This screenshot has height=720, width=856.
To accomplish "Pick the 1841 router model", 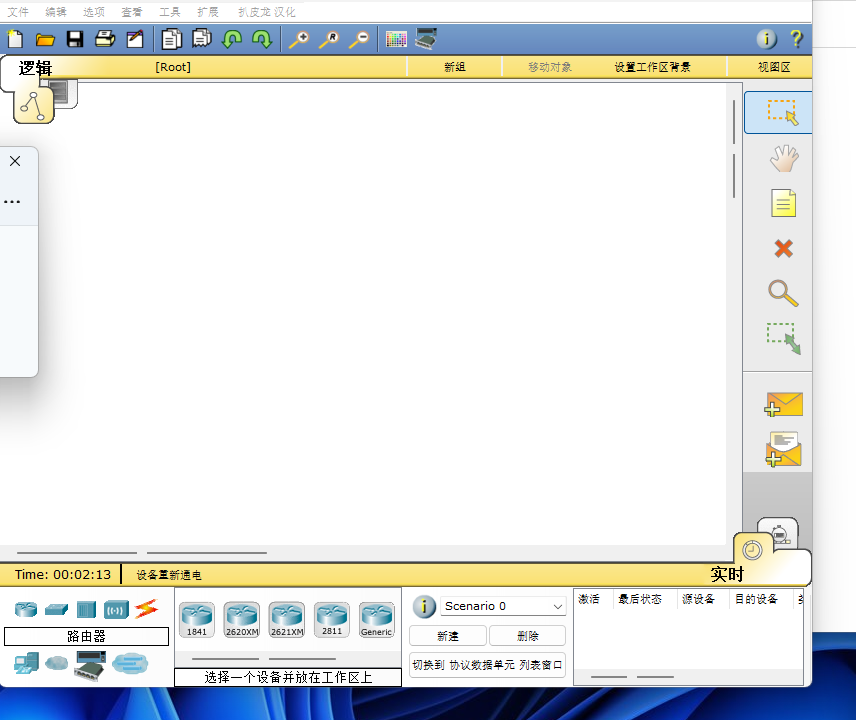I will click(x=197, y=620).
